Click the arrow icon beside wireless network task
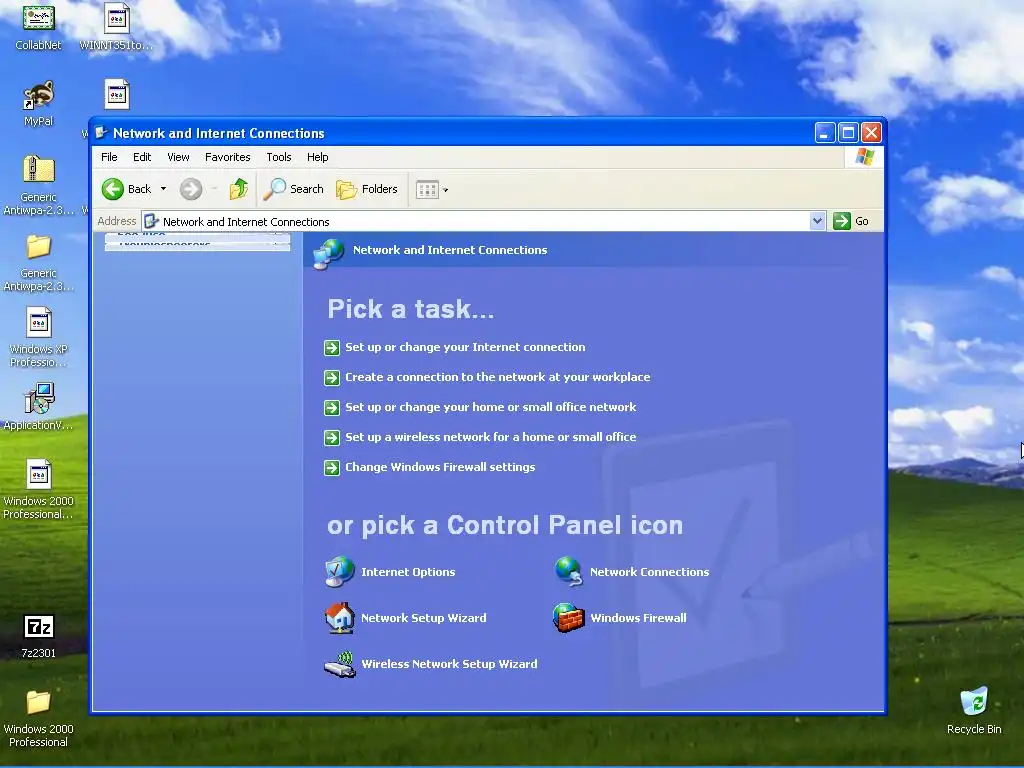Image resolution: width=1024 pixels, height=768 pixels. pos(332,438)
